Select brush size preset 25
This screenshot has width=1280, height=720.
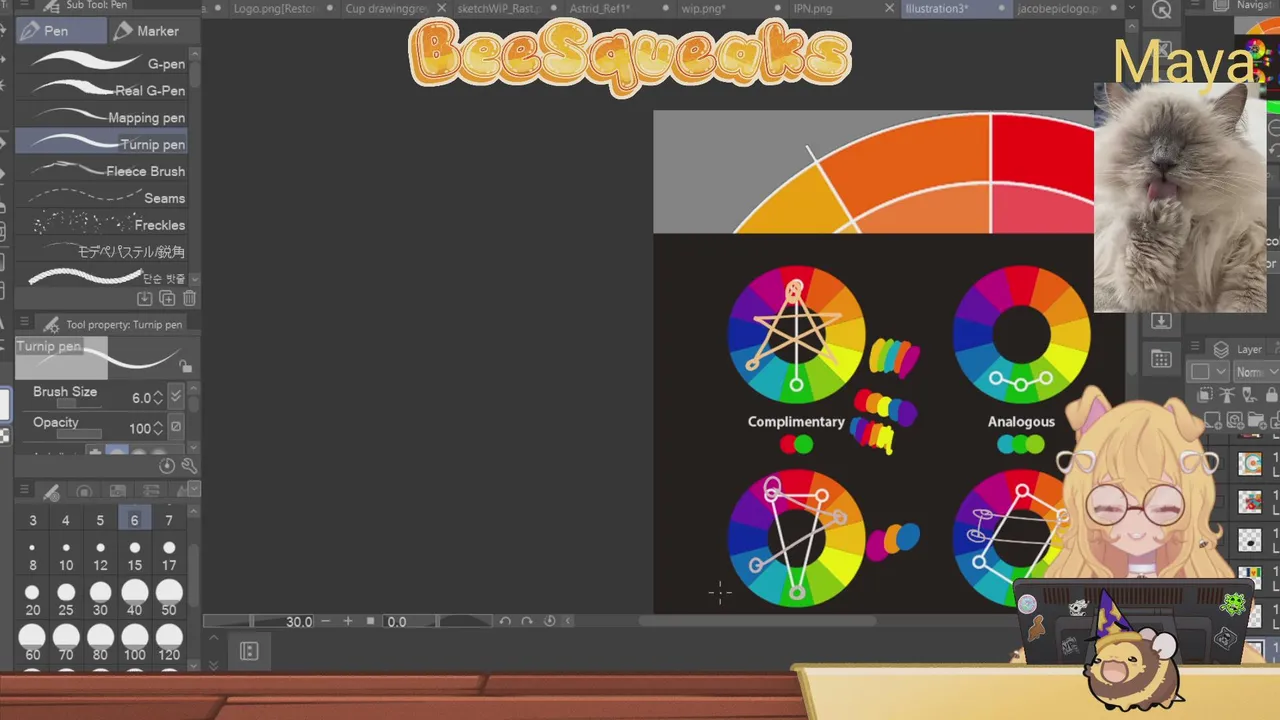click(x=66, y=600)
